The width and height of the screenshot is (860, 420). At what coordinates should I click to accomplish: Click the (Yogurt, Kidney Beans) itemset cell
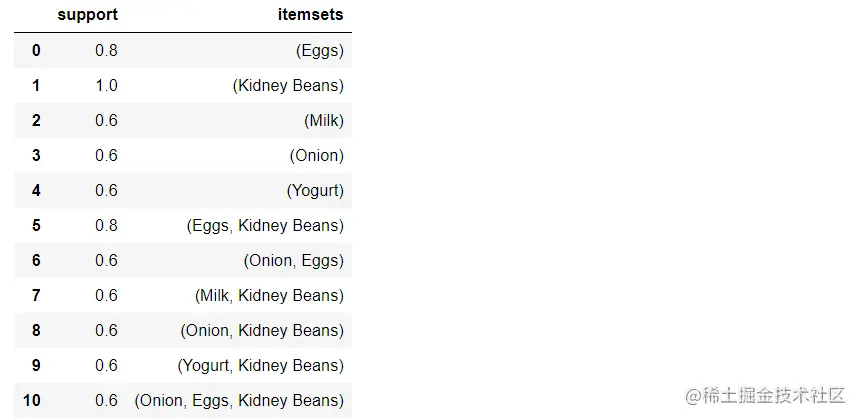tap(261, 365)
